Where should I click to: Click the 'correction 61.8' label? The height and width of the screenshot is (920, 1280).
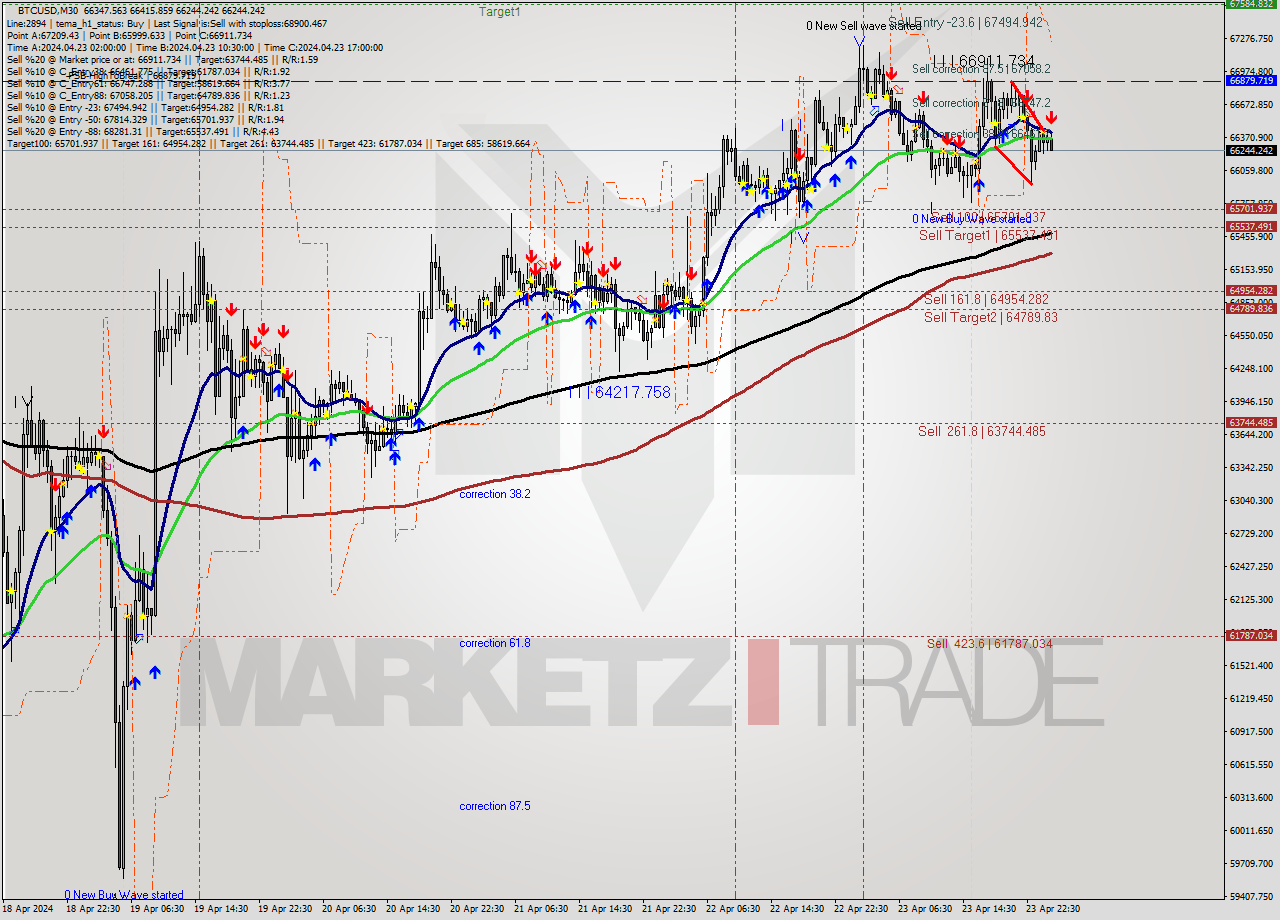495,643
